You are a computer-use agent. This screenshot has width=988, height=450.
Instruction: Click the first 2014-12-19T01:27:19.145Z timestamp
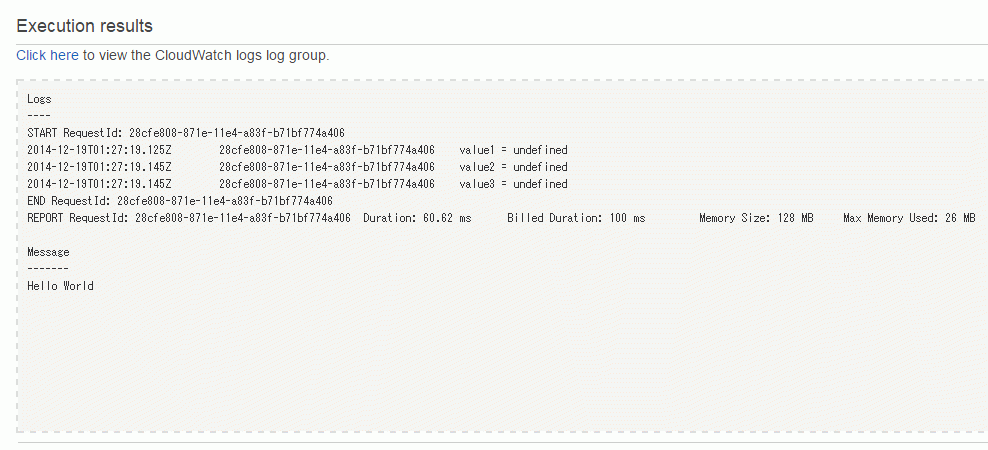(100, 167)
